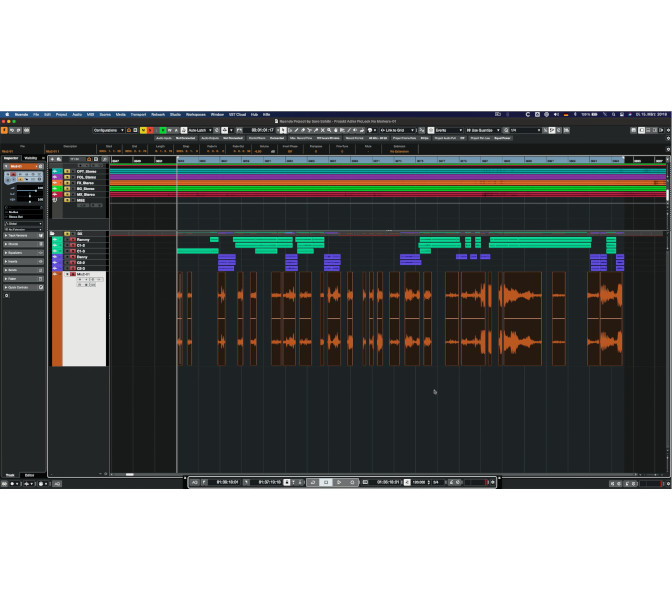Open the Use Quantize grid dropdown
Image resolution: width=672 pixels, height=600 pixels.
(x=483, y=130)
